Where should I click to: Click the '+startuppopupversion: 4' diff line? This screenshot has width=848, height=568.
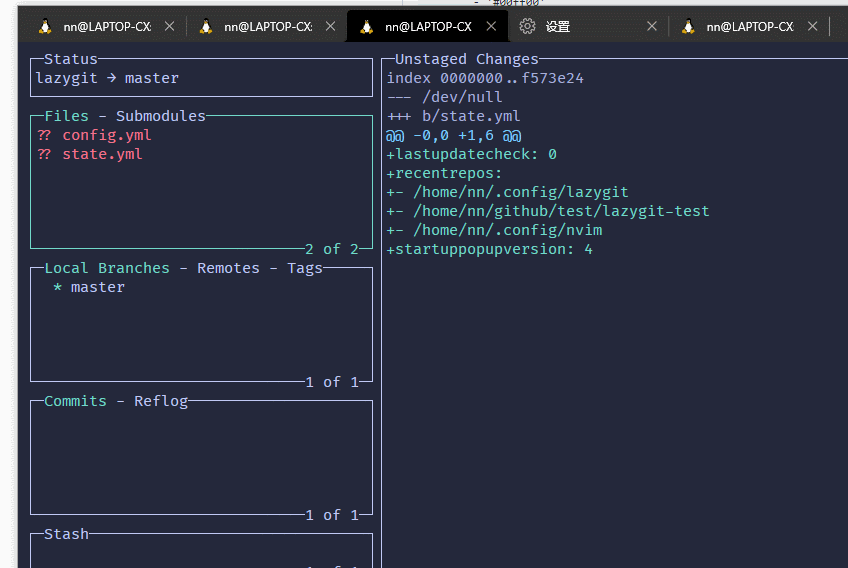click(x=489, y=249)
